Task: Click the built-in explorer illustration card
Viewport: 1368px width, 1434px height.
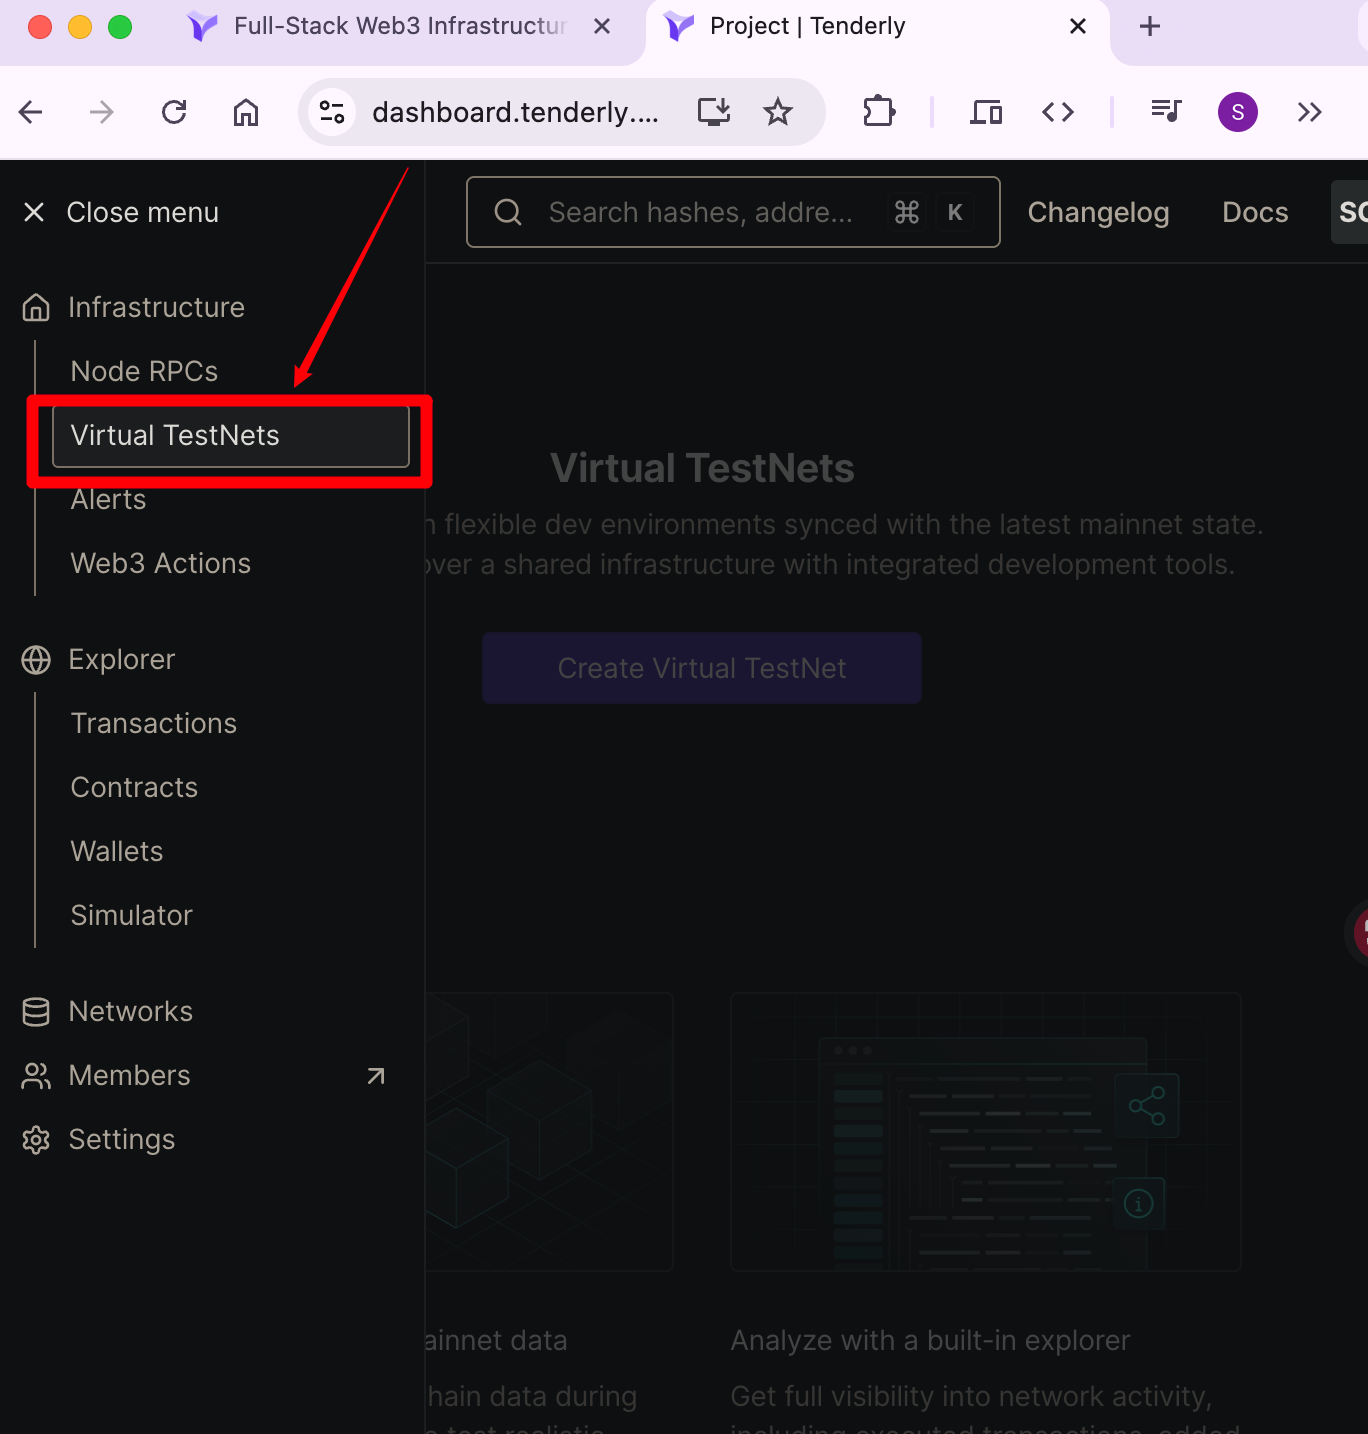Action: pyautogui.click(x=986, y=1132)
